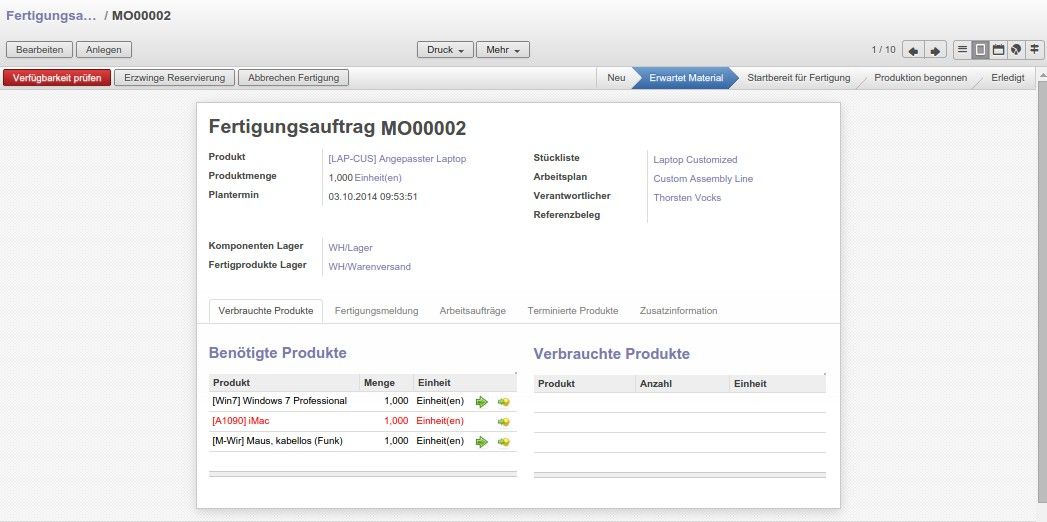Open the Laptop Customized Stückliste link
Screen dimensions: 1047x522
[x=695, y=160]
